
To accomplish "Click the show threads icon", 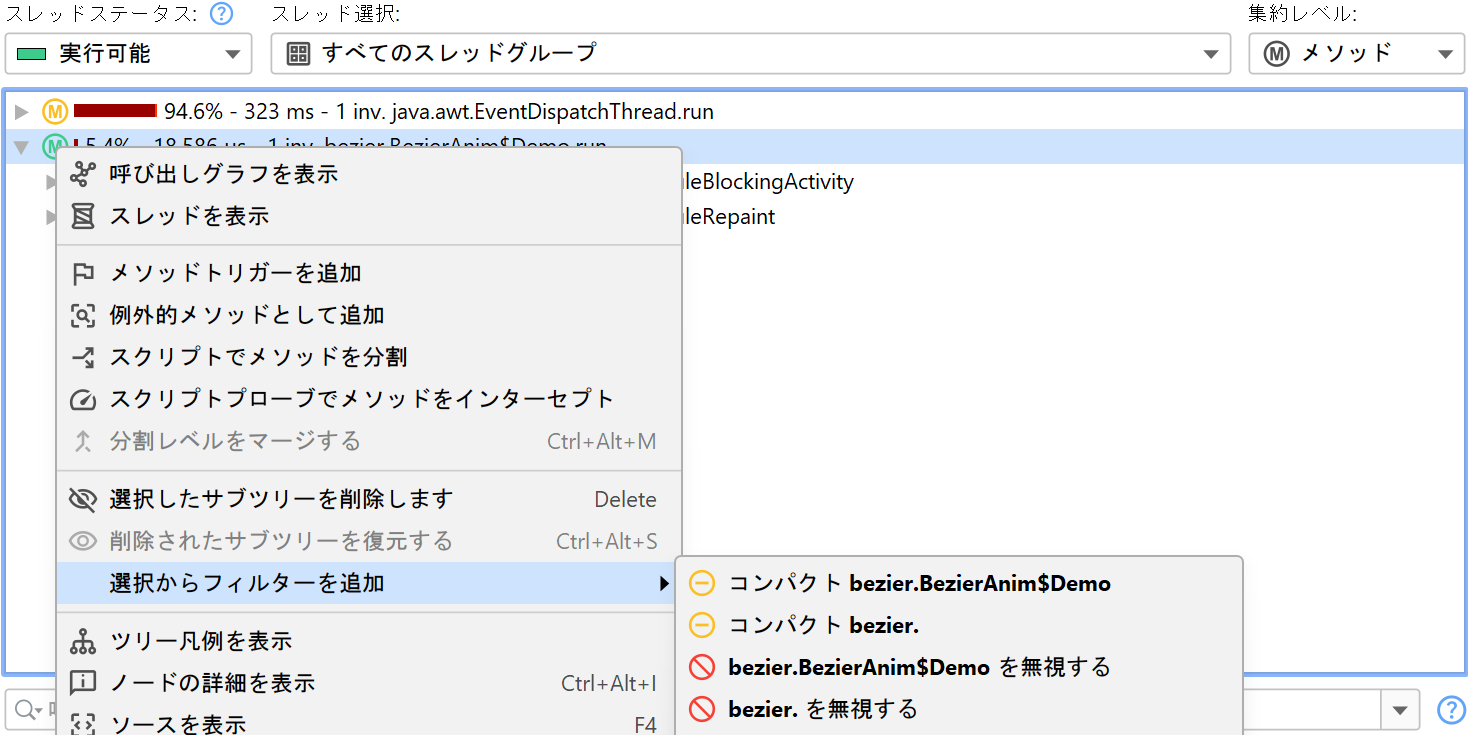I will click(83, 217).
